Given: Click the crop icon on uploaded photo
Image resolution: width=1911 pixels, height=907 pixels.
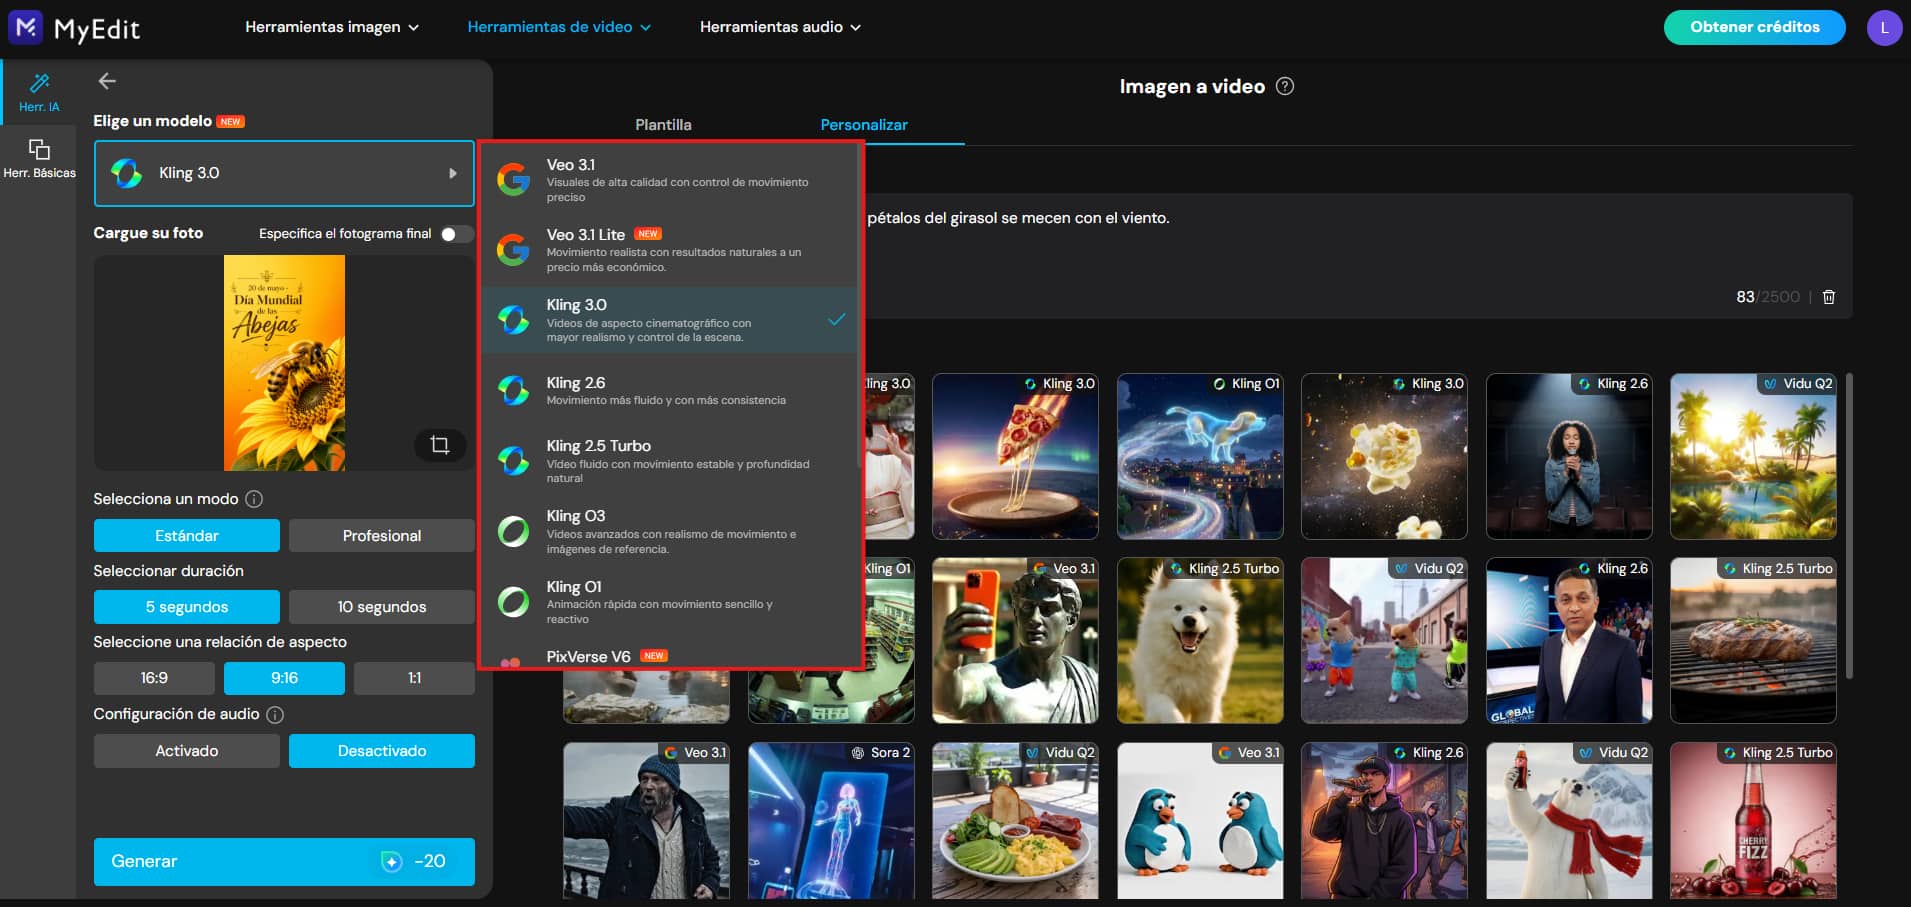Looking at the screenshot, I should pos(439,445).
